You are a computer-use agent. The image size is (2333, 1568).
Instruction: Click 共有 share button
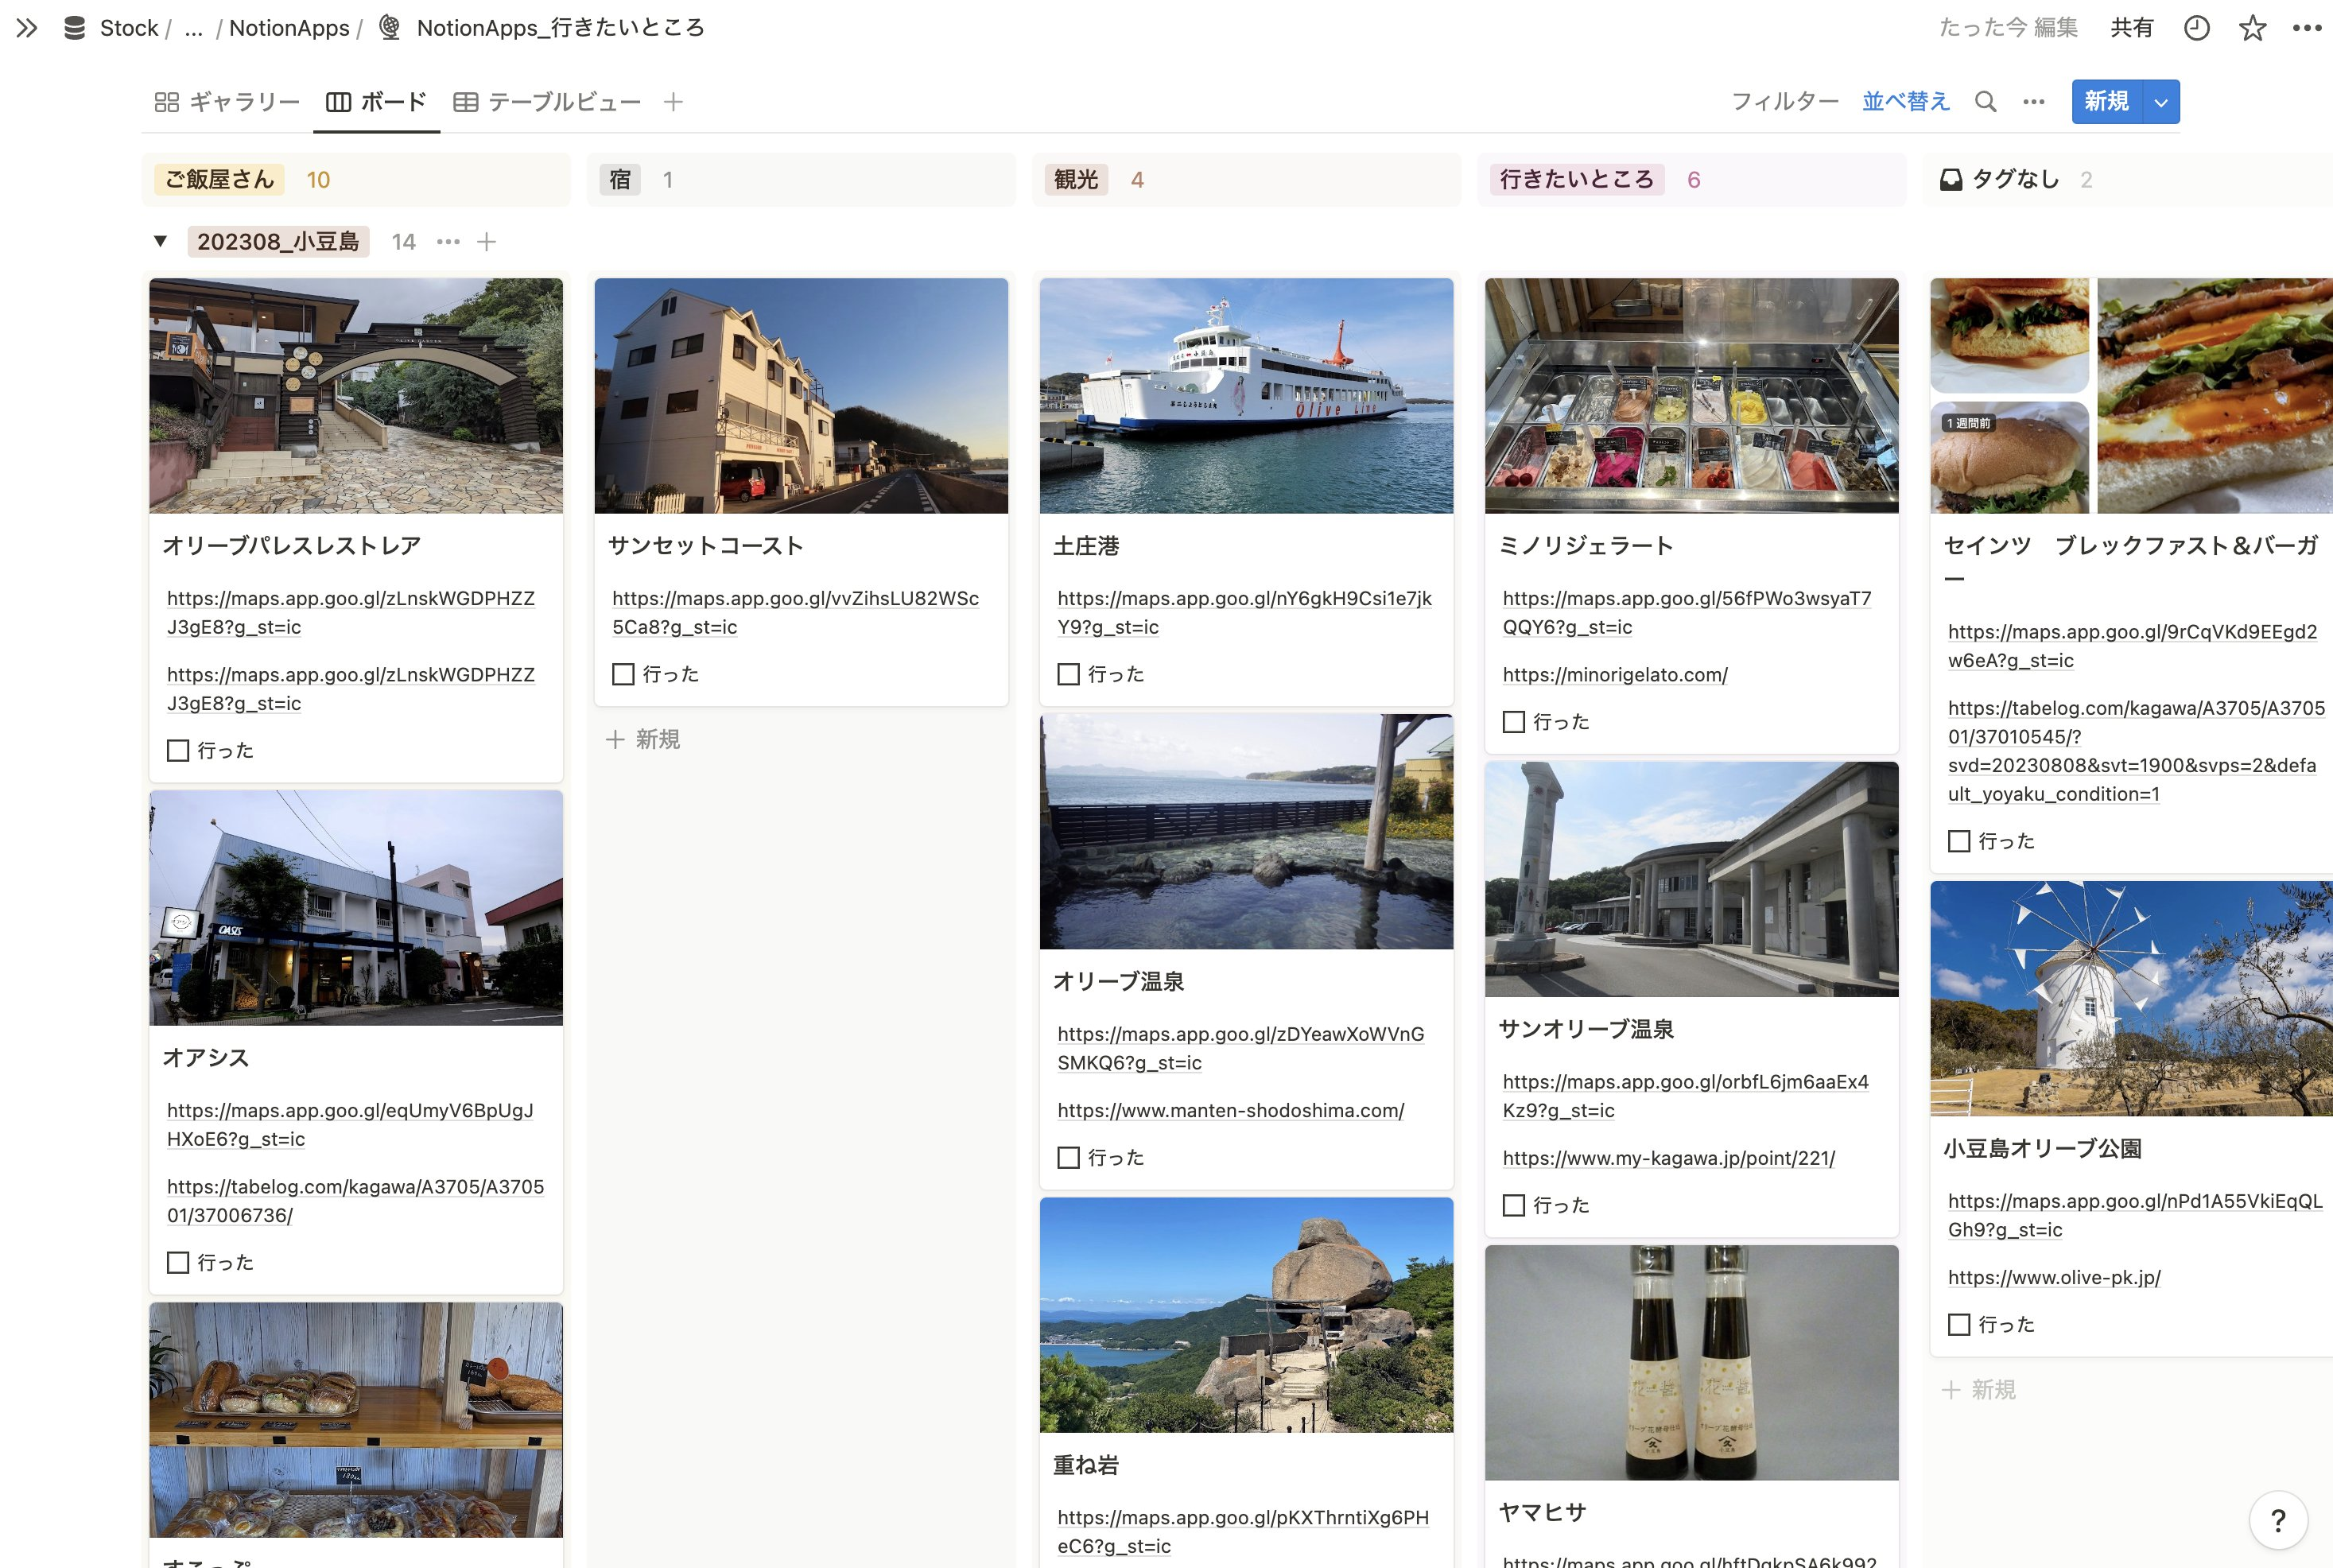[x=2132, y=28]
